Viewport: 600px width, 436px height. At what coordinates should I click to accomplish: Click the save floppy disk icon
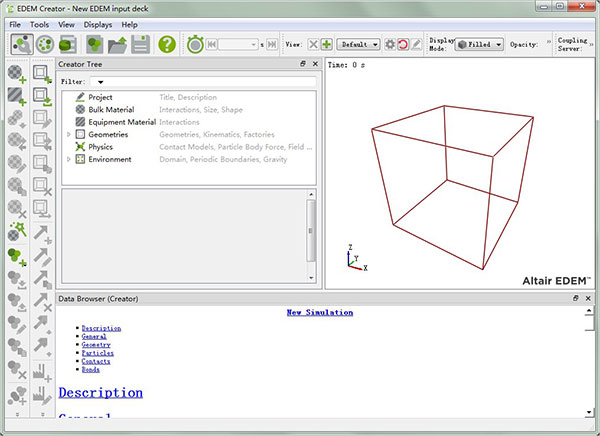(140, 44)
